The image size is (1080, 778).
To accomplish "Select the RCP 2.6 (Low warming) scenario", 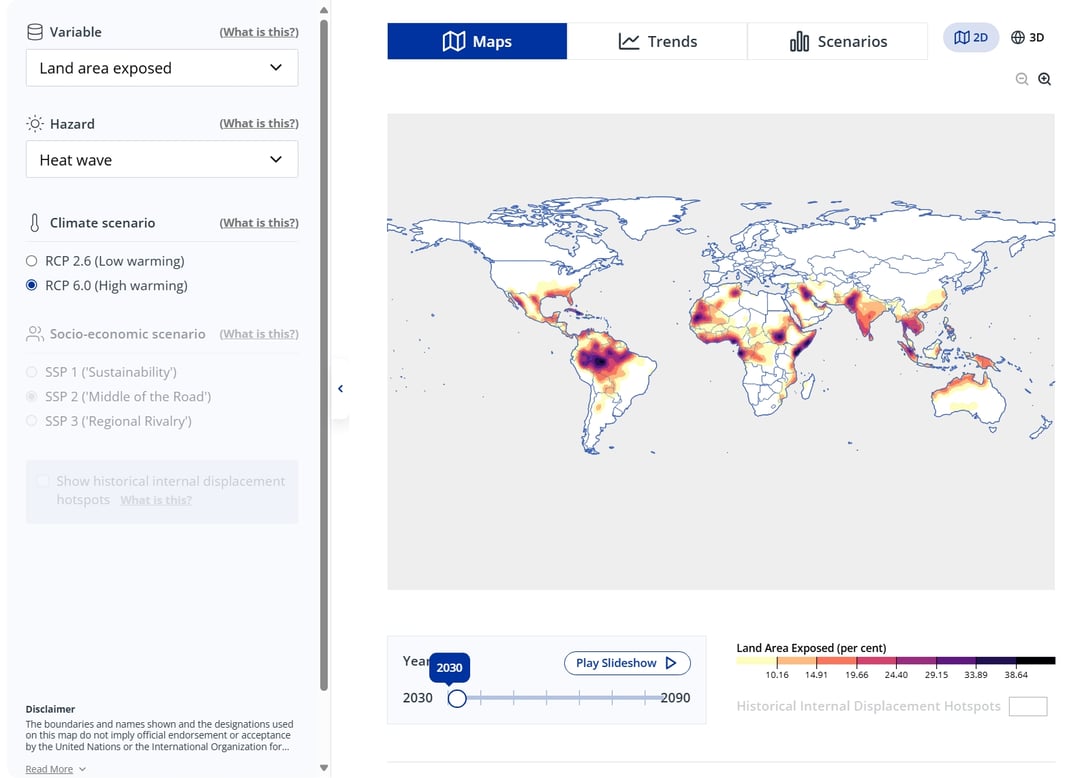I will click(x=32, y=260).
